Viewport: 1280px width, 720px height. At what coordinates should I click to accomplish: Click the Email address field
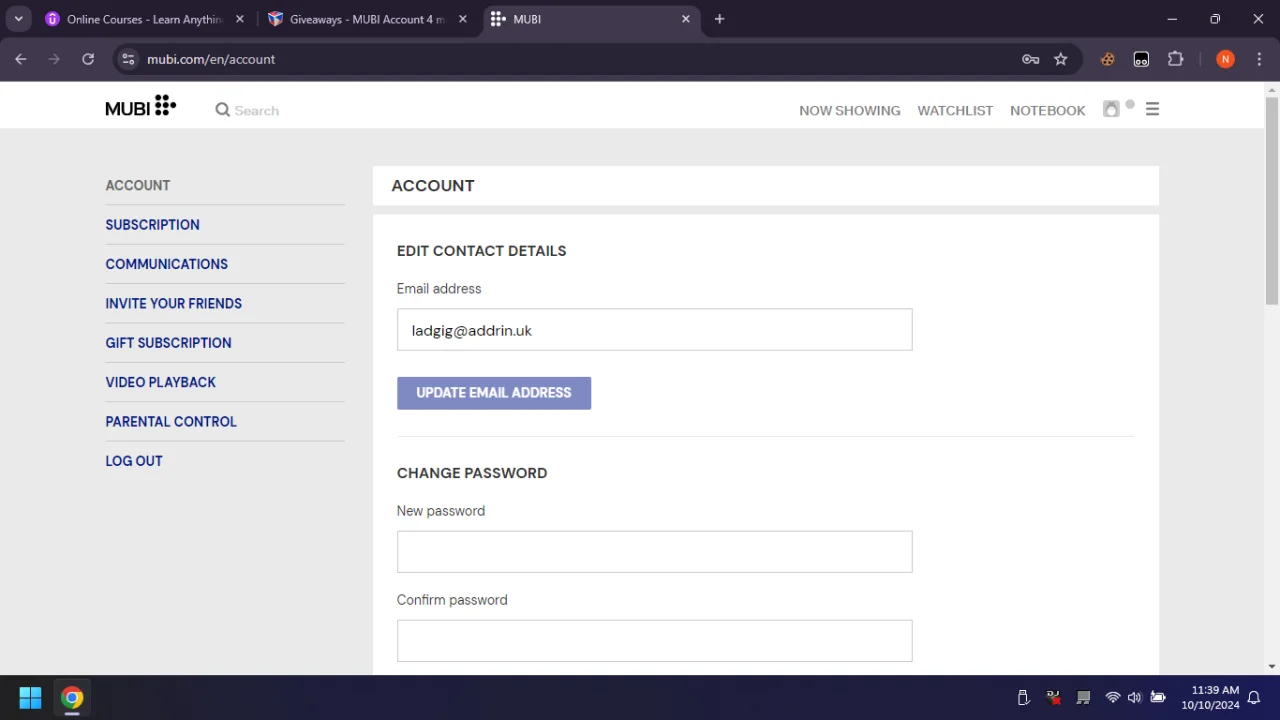[655, 330]
